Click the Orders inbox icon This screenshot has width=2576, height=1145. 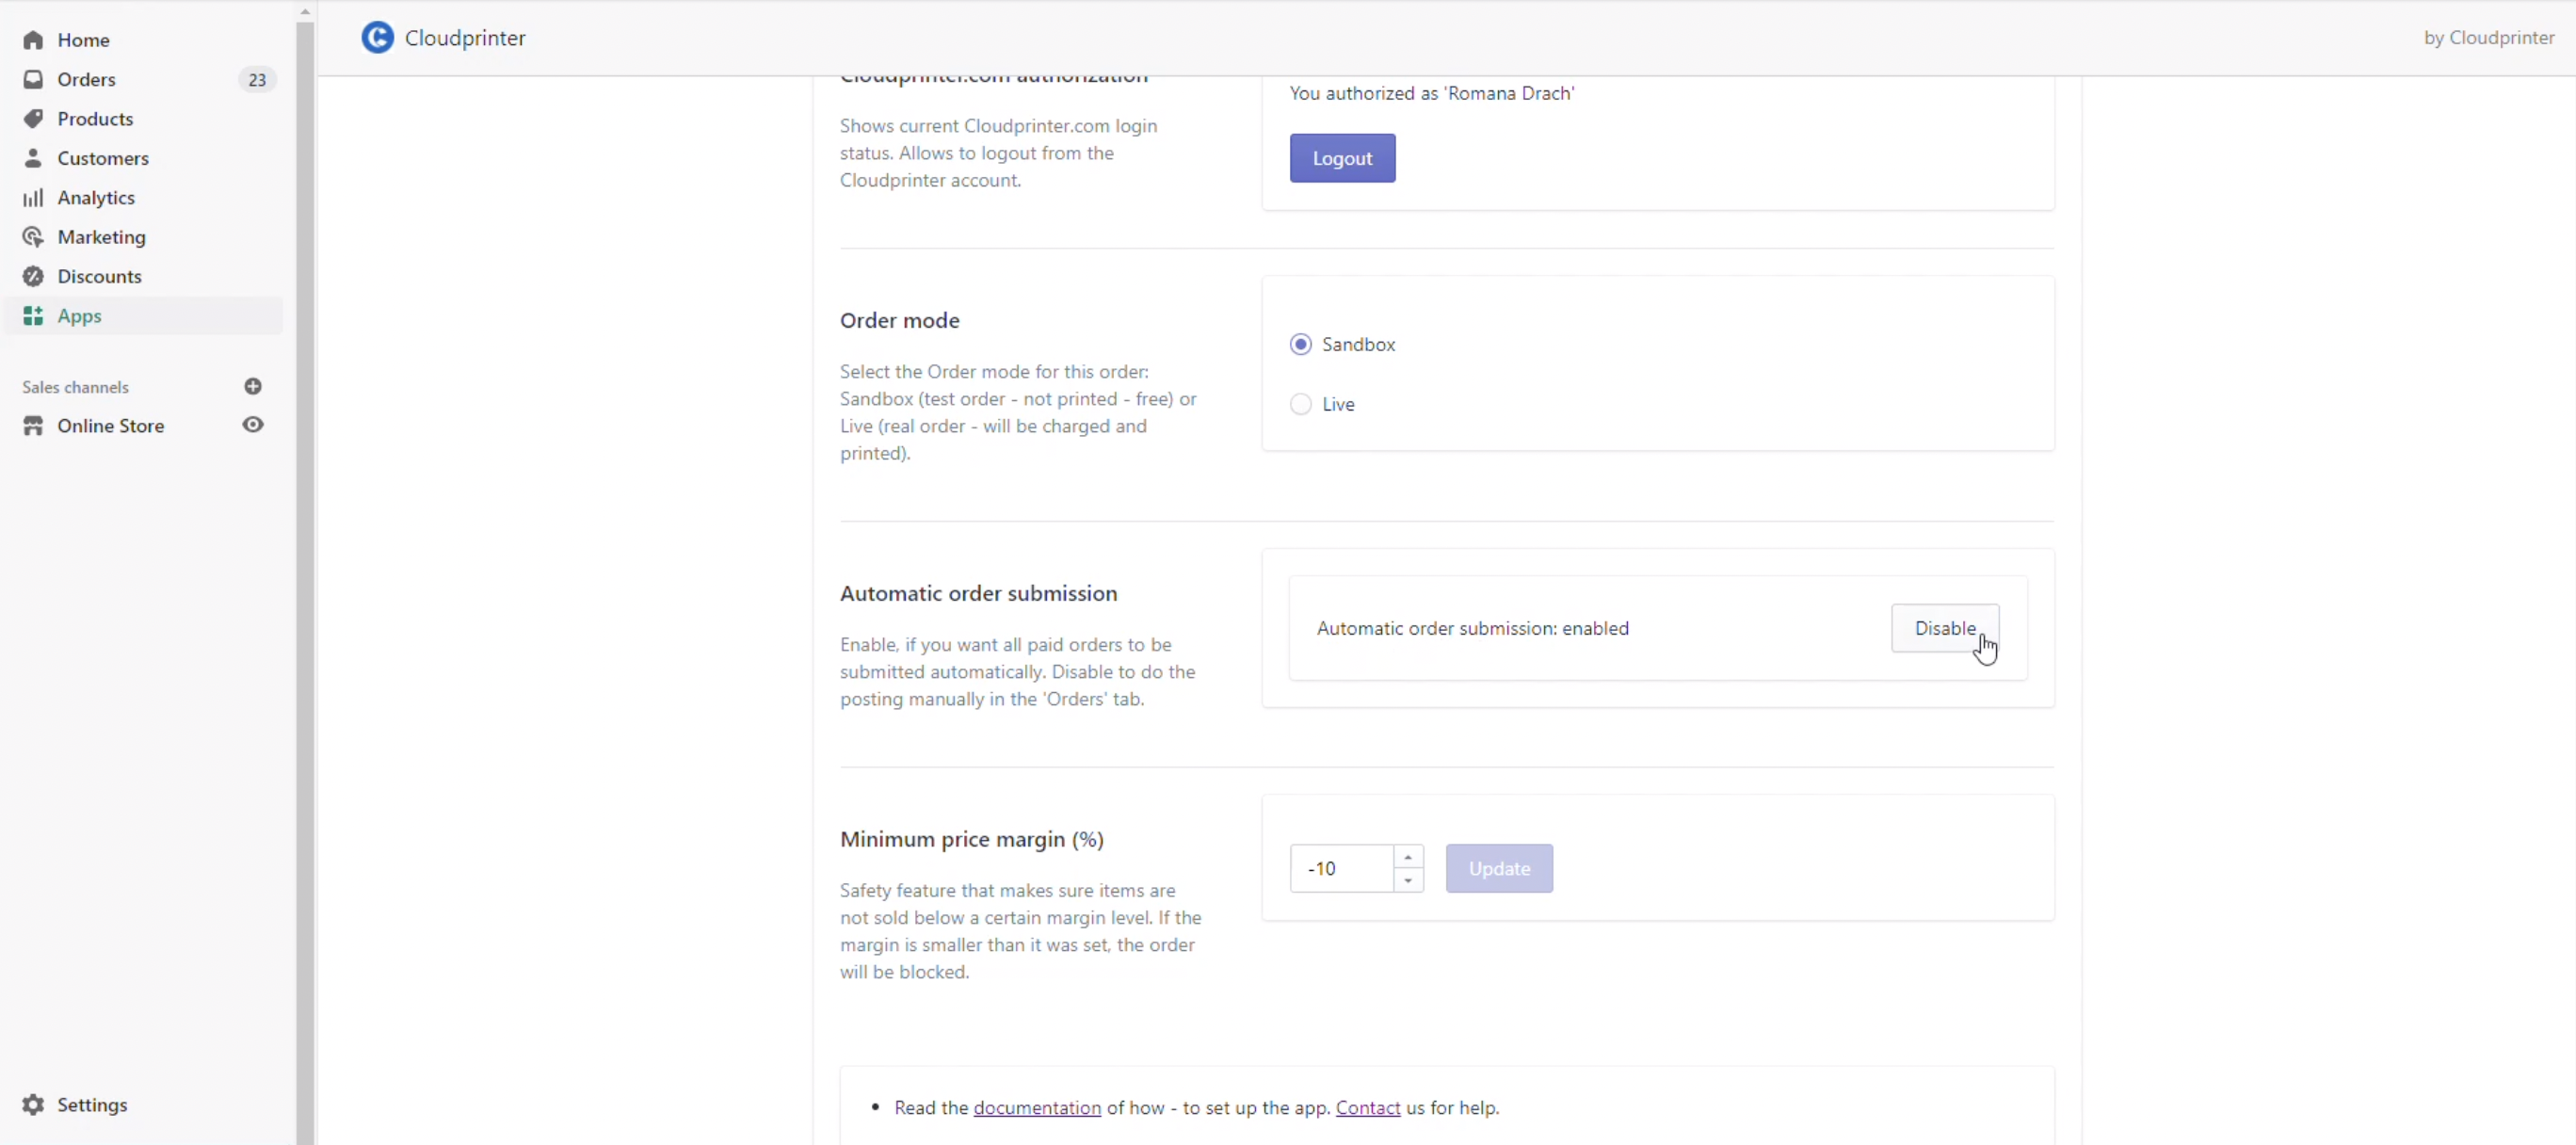click(x=33, y=79)
